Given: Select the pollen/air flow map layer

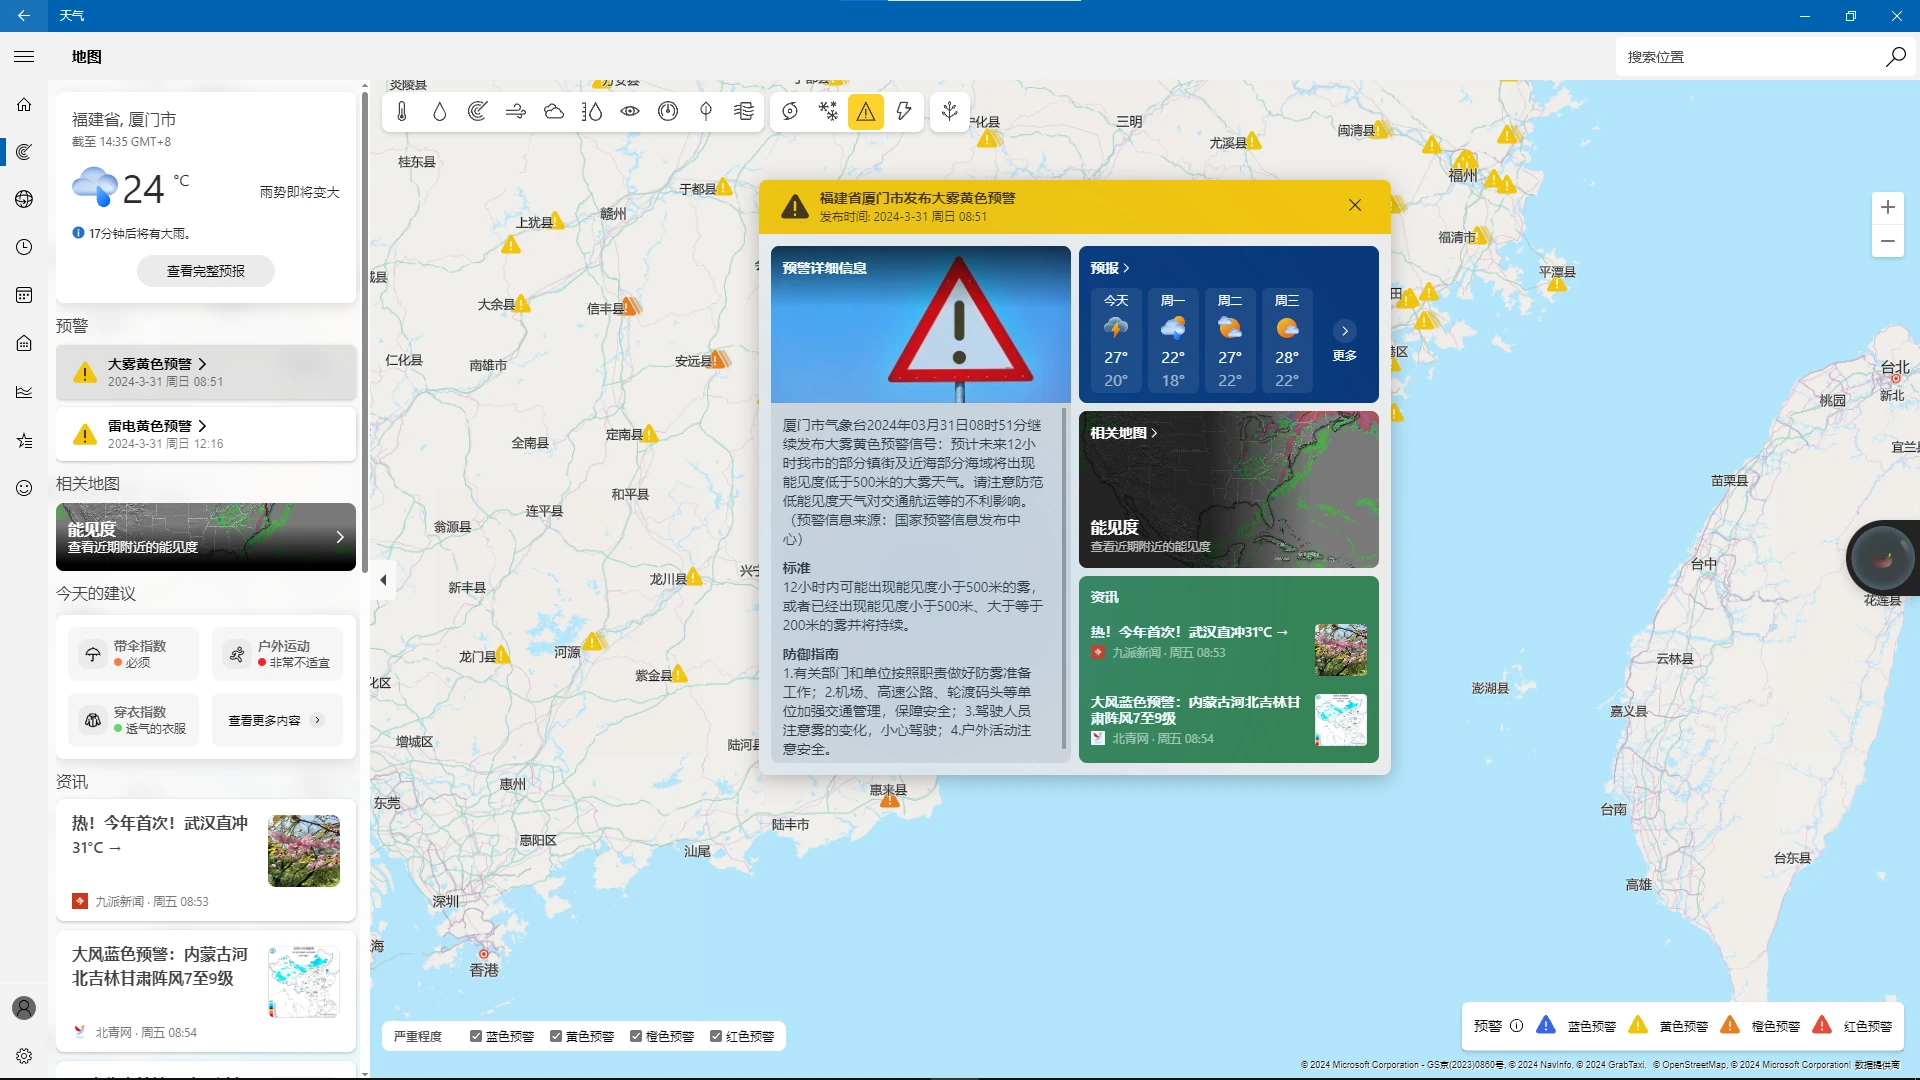Looking at the screenshot, I should [744, 111].
